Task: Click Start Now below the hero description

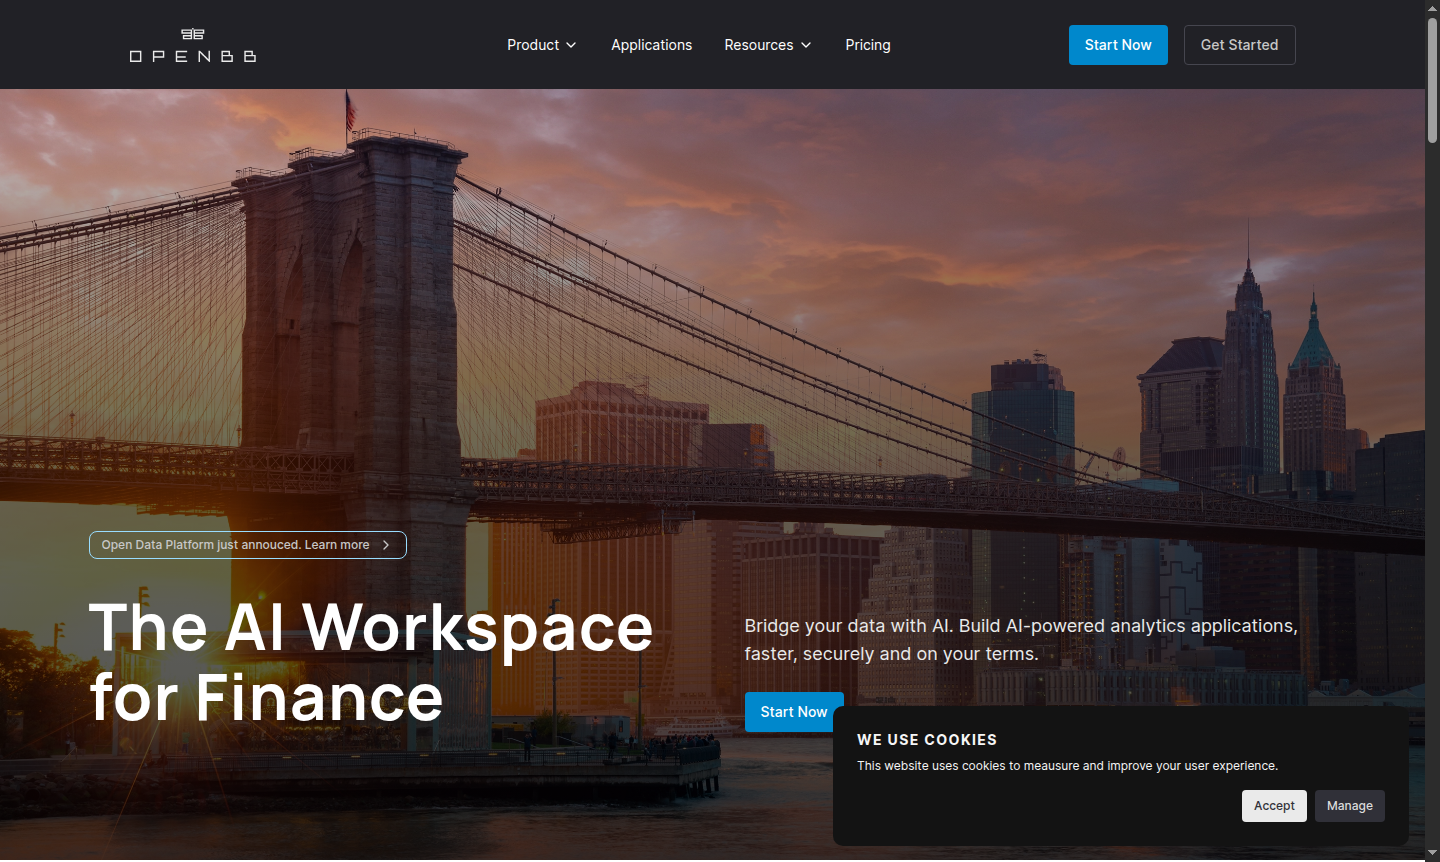Action: tap(792, 712)
